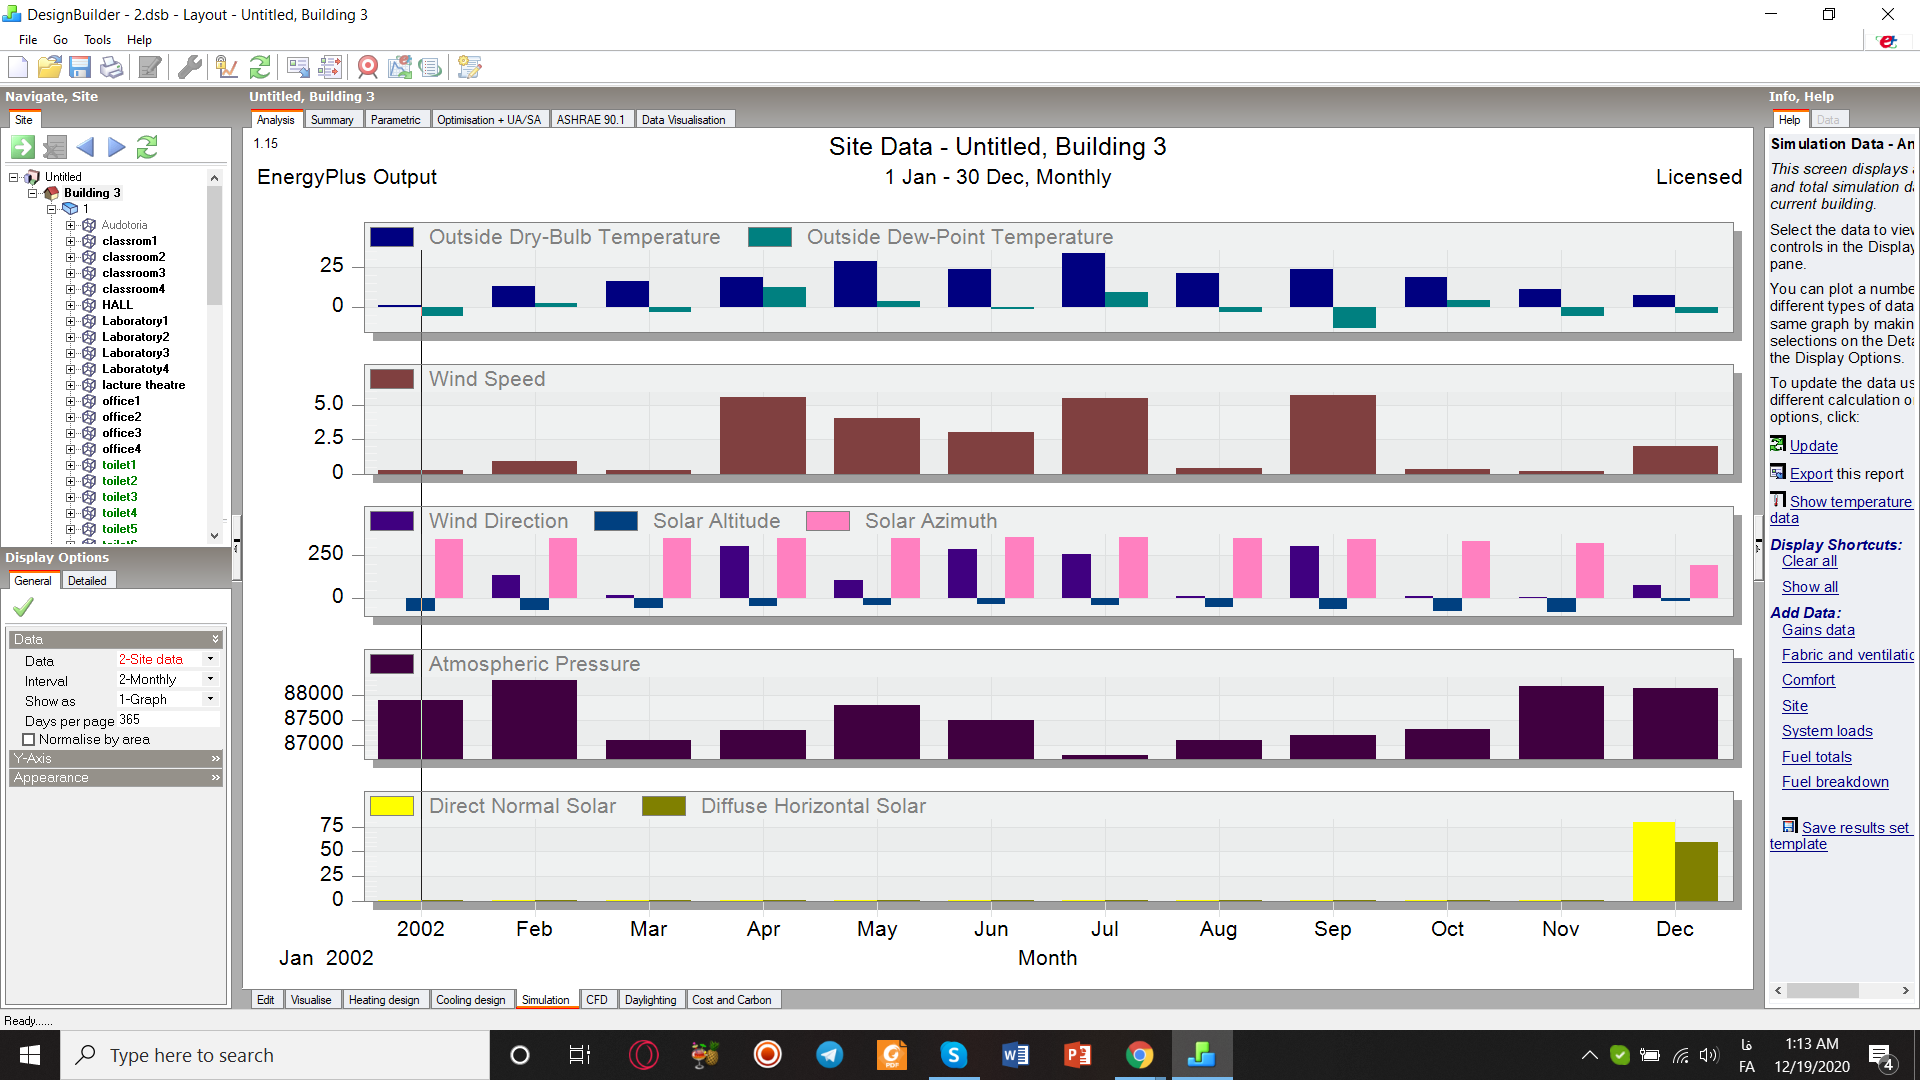
Task: Click the Fuel breakdown link
Action: 1835,782
